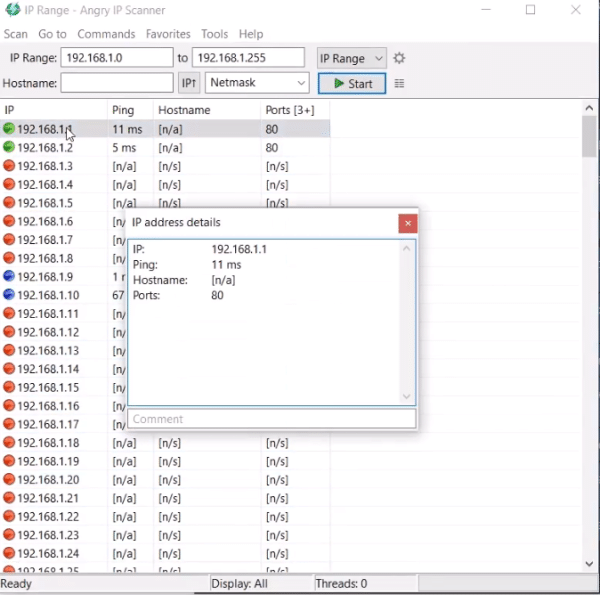Click the Ready status text

click(x=16, y=584)
